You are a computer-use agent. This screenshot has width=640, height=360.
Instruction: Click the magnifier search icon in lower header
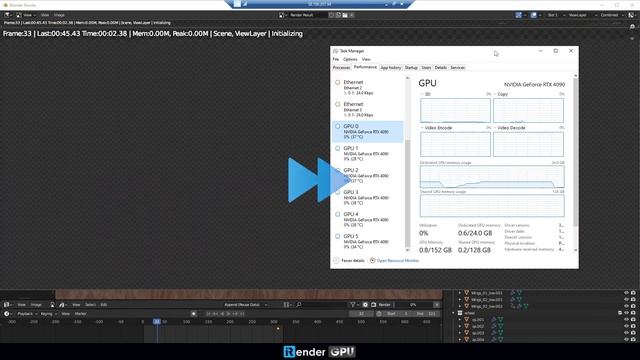pyautogui.click(x=299, y=305)
